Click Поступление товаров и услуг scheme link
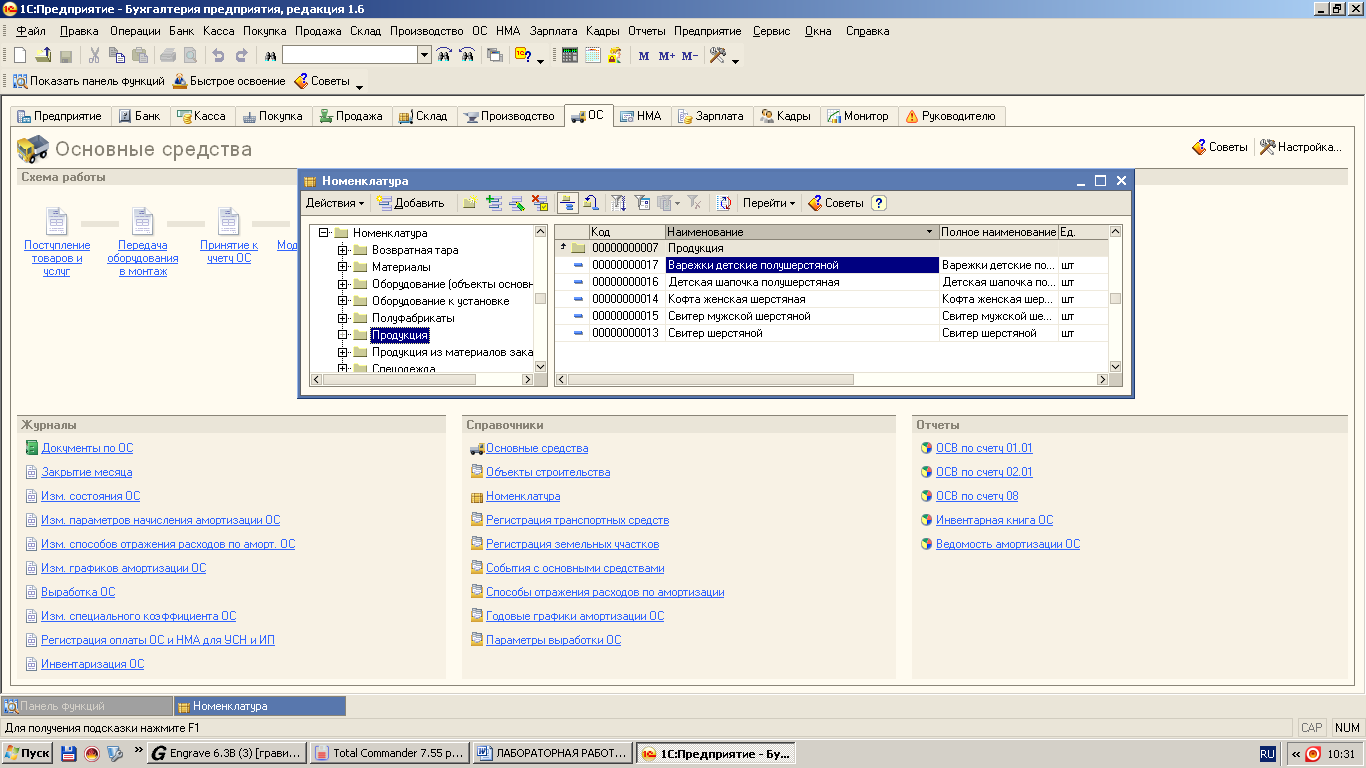Viewport: 1366px width, 768px height. (x=57, y=258)
